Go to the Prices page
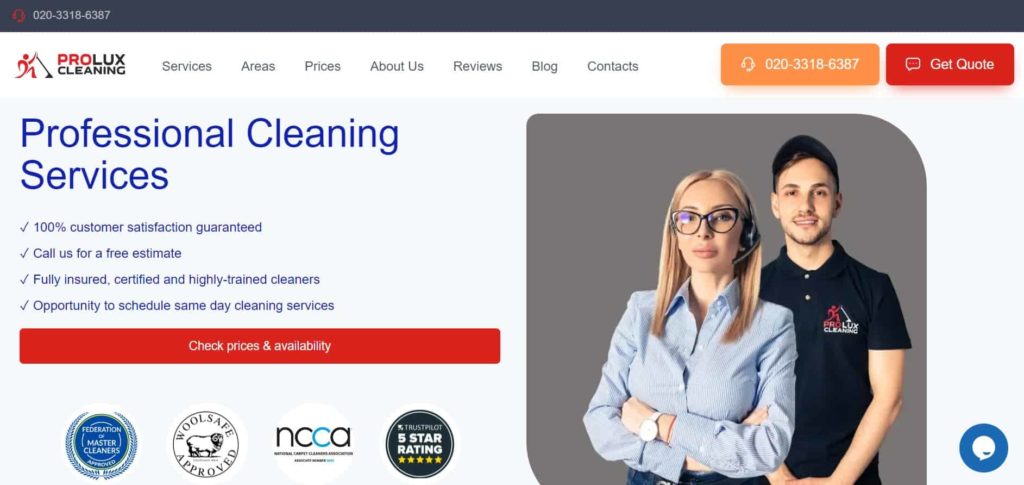 323,66
